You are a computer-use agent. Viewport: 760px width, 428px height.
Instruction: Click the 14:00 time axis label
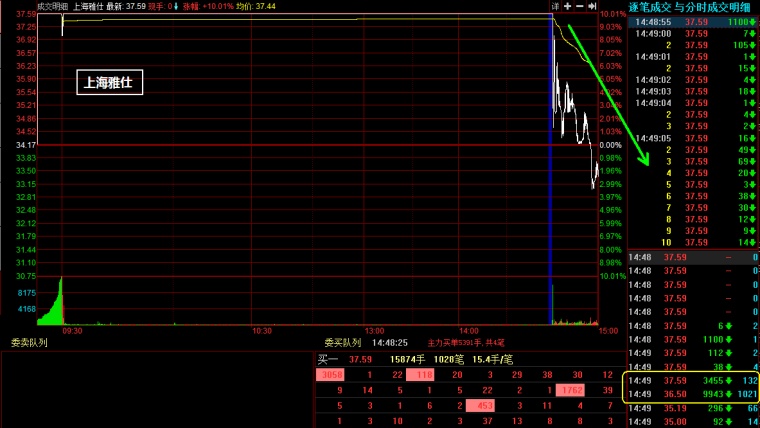pos(469,331)
